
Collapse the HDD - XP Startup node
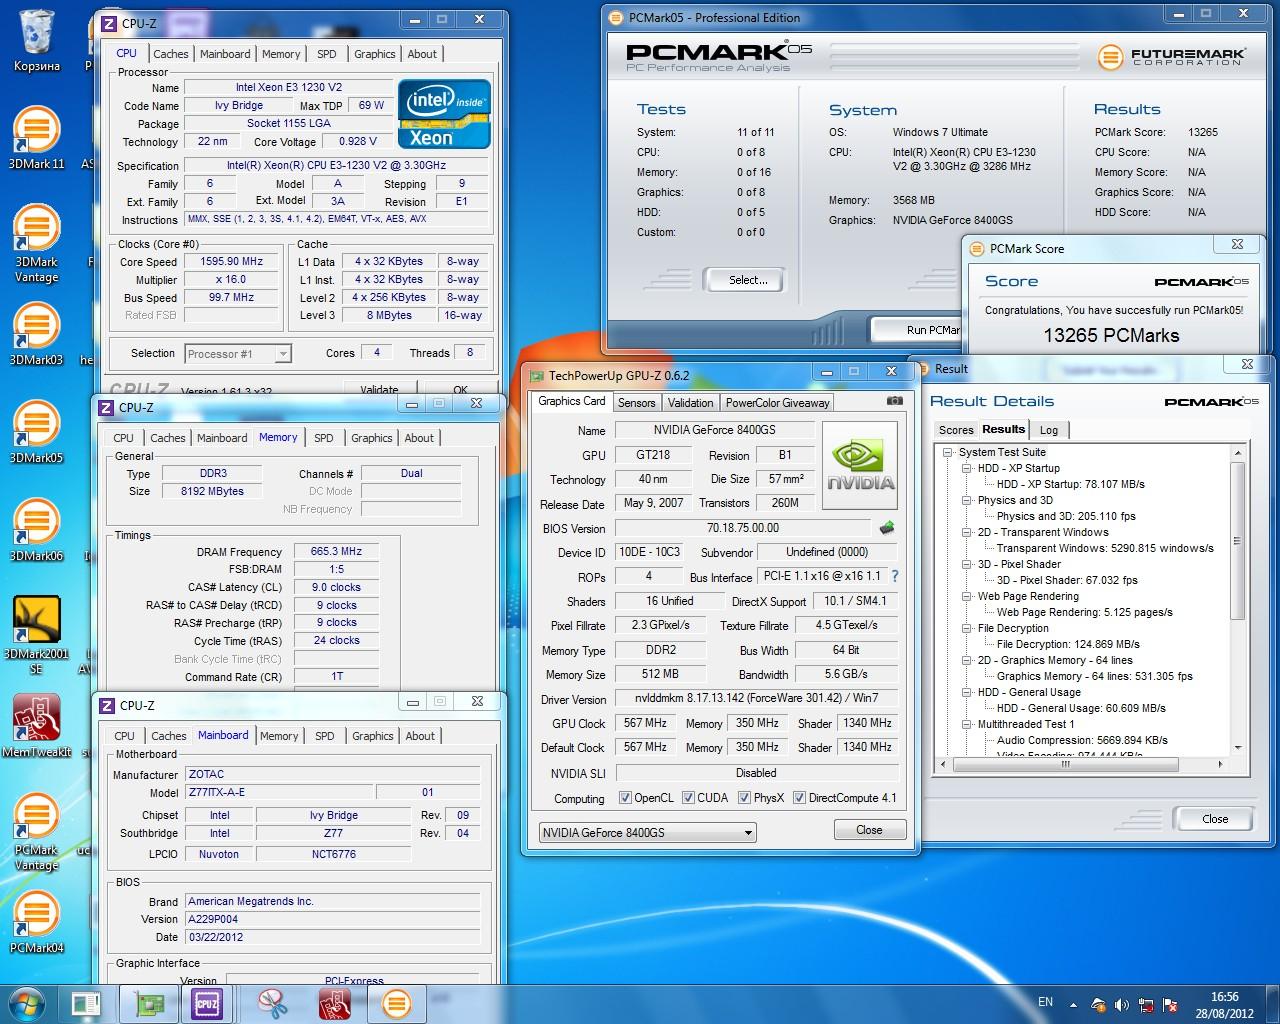(x=967, y=468)
